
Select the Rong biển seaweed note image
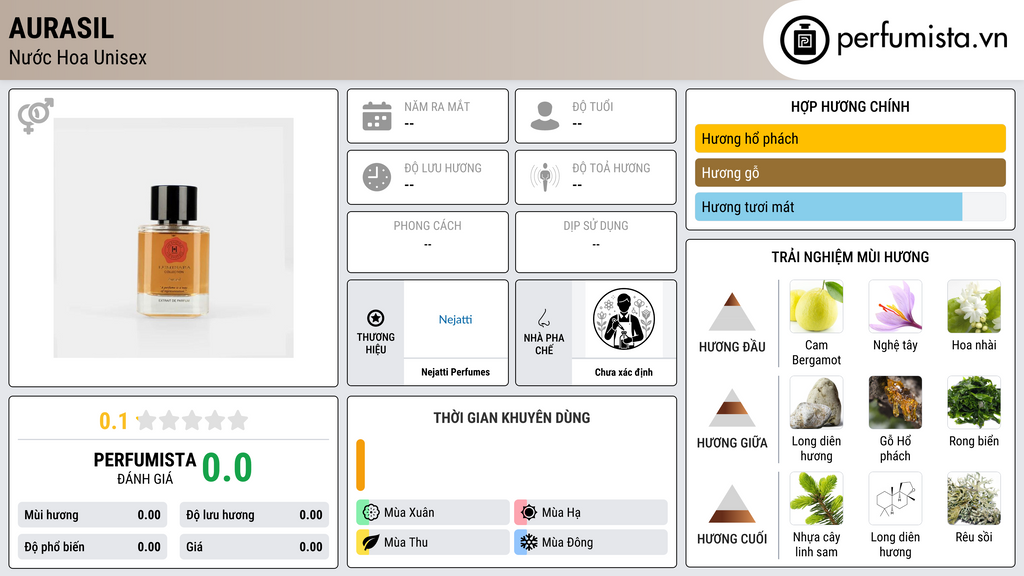pos(974,402)
